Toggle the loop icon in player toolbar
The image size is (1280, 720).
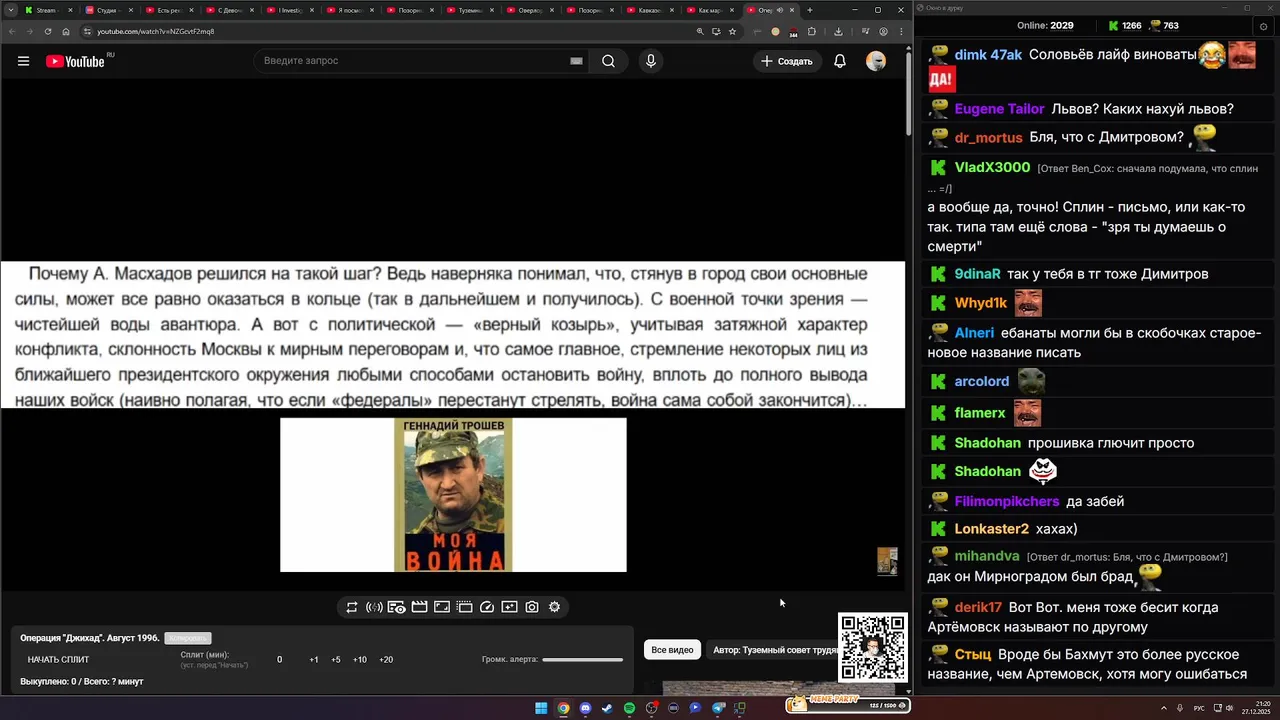pyautogui.click(x=352, y=607)
